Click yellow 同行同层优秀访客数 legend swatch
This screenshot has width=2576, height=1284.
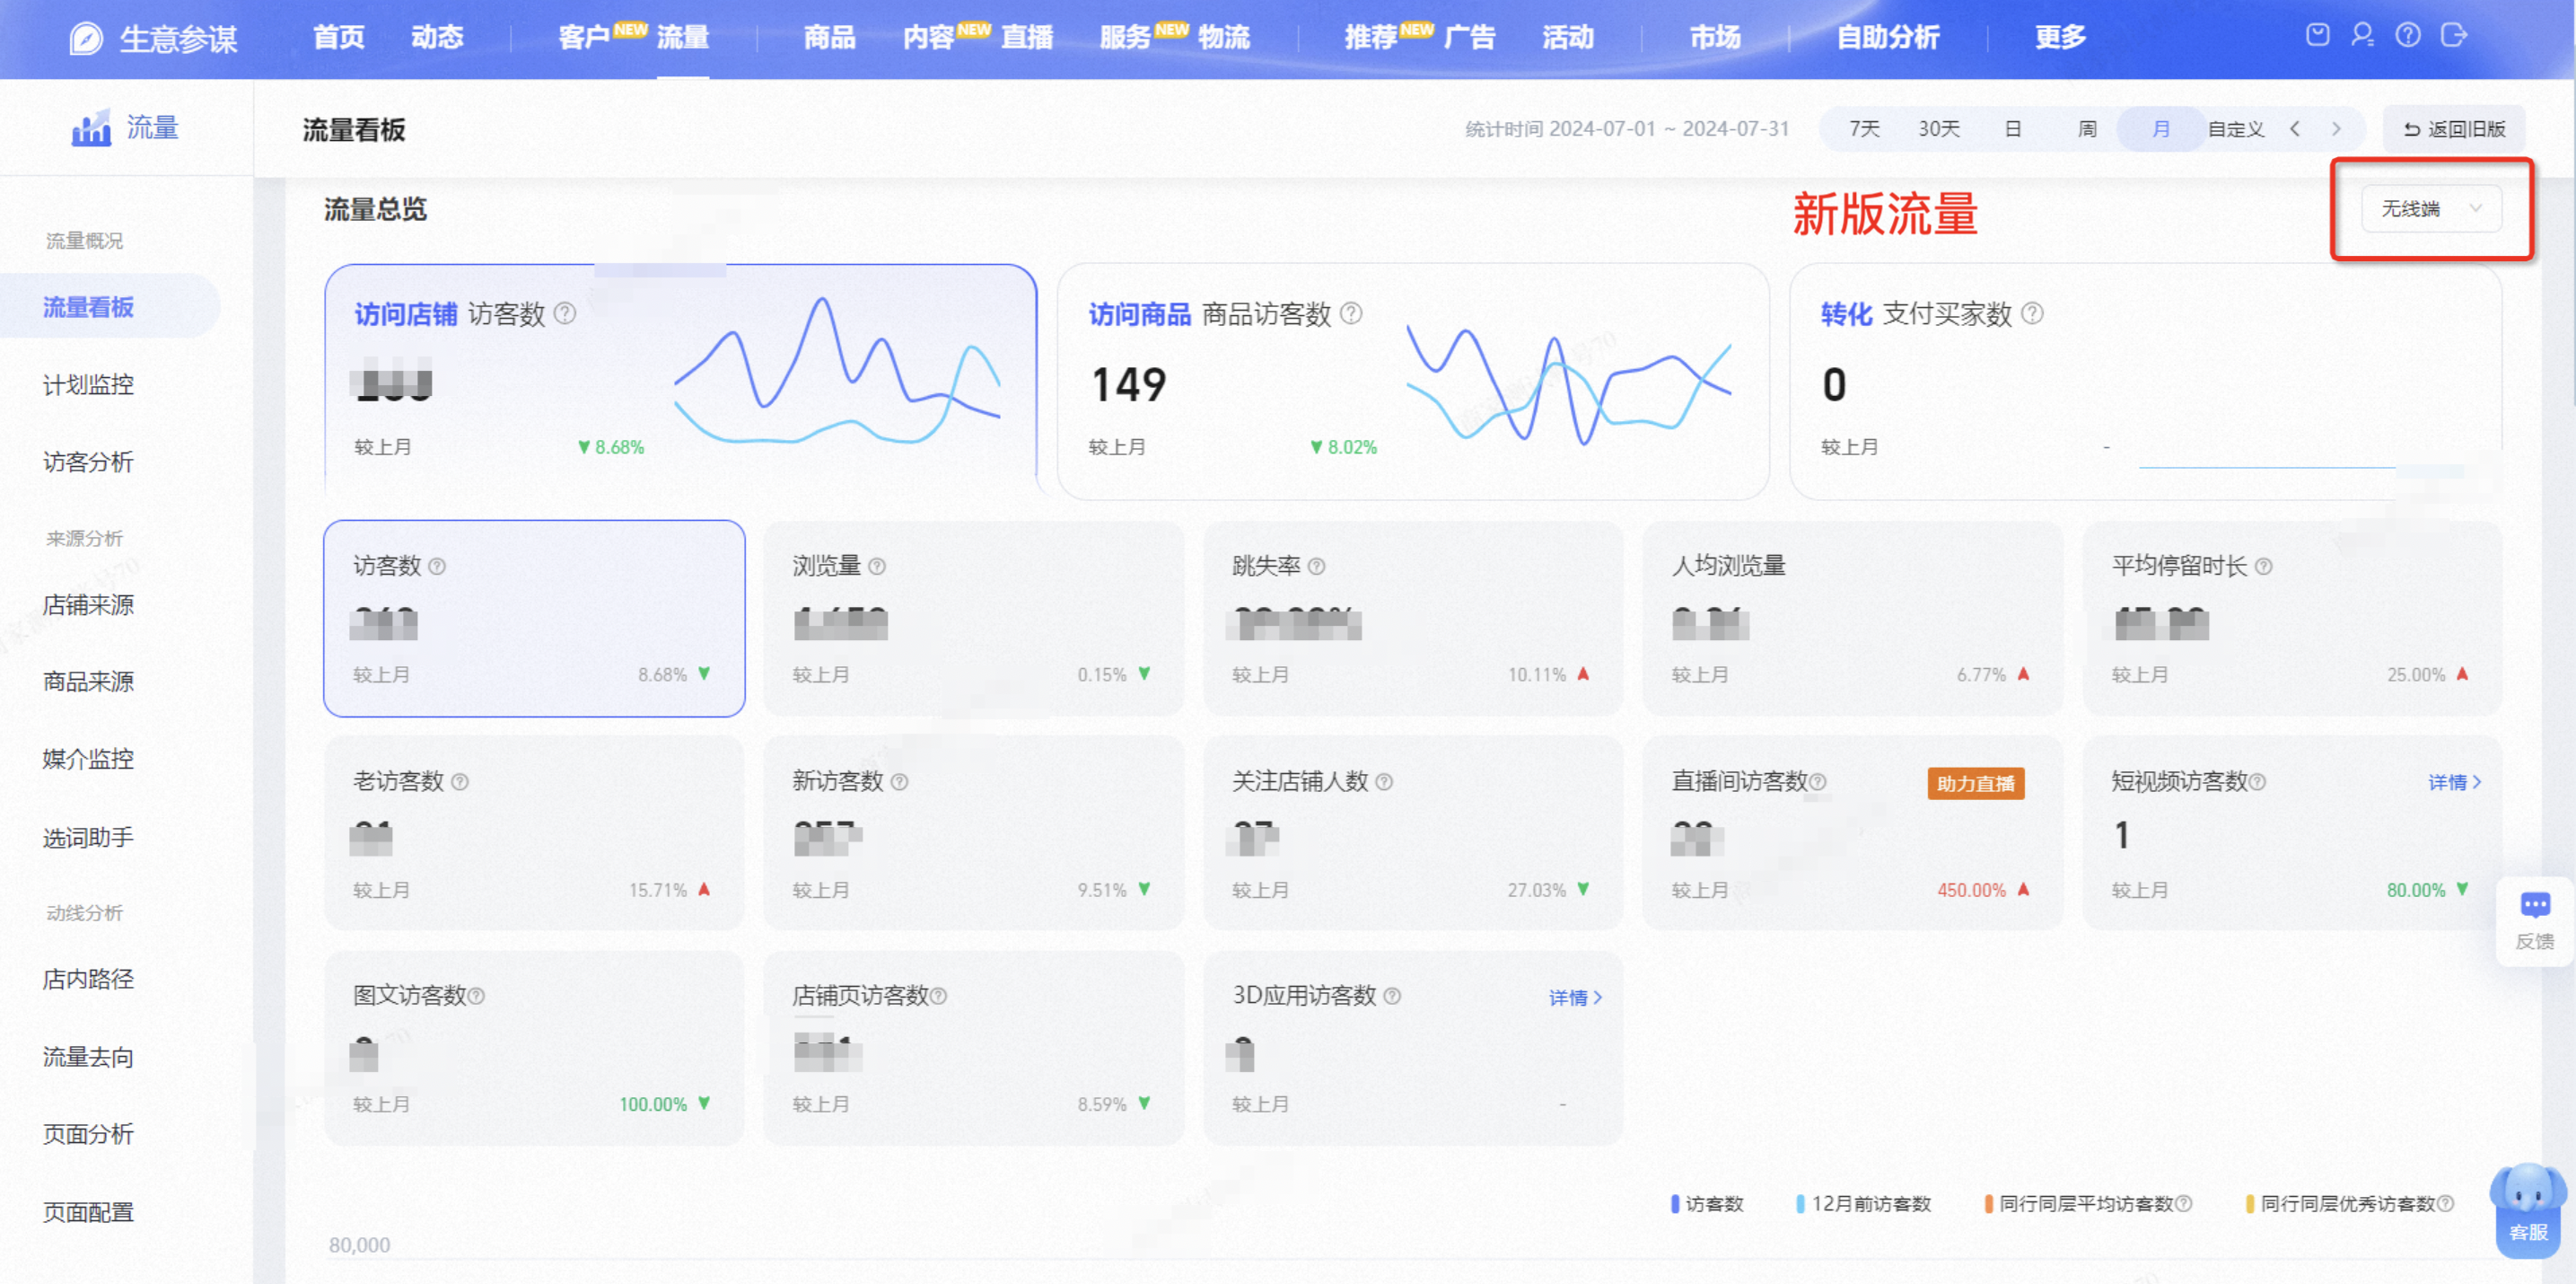pyautogui.click(x=2249, y=1204)
